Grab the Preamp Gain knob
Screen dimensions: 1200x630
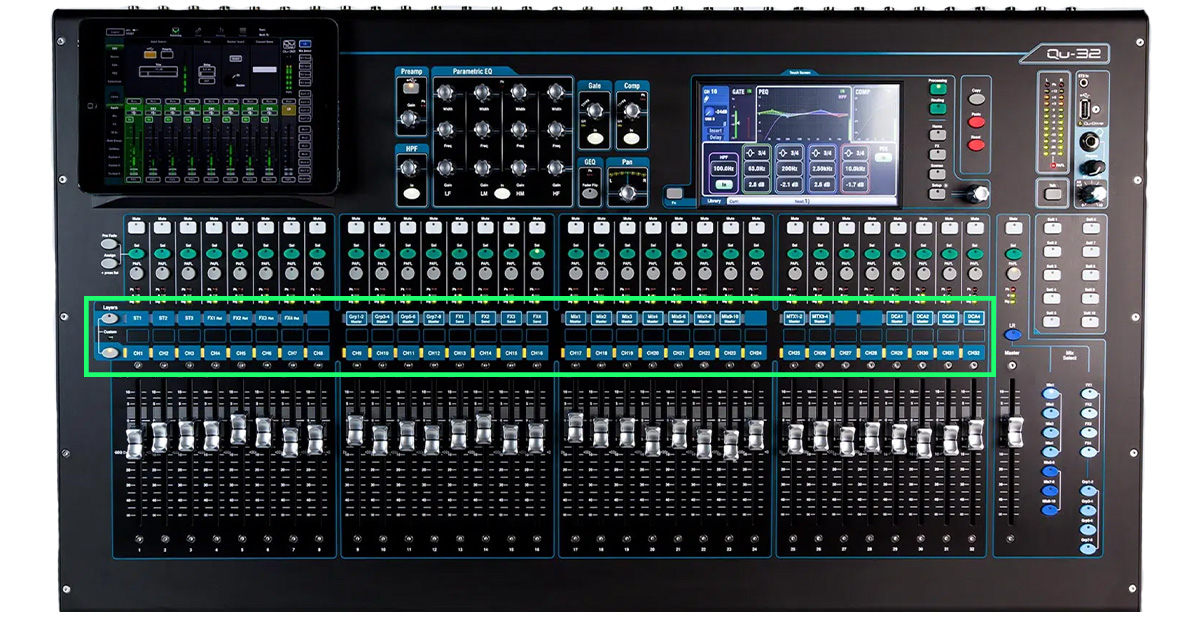[407, 118]
